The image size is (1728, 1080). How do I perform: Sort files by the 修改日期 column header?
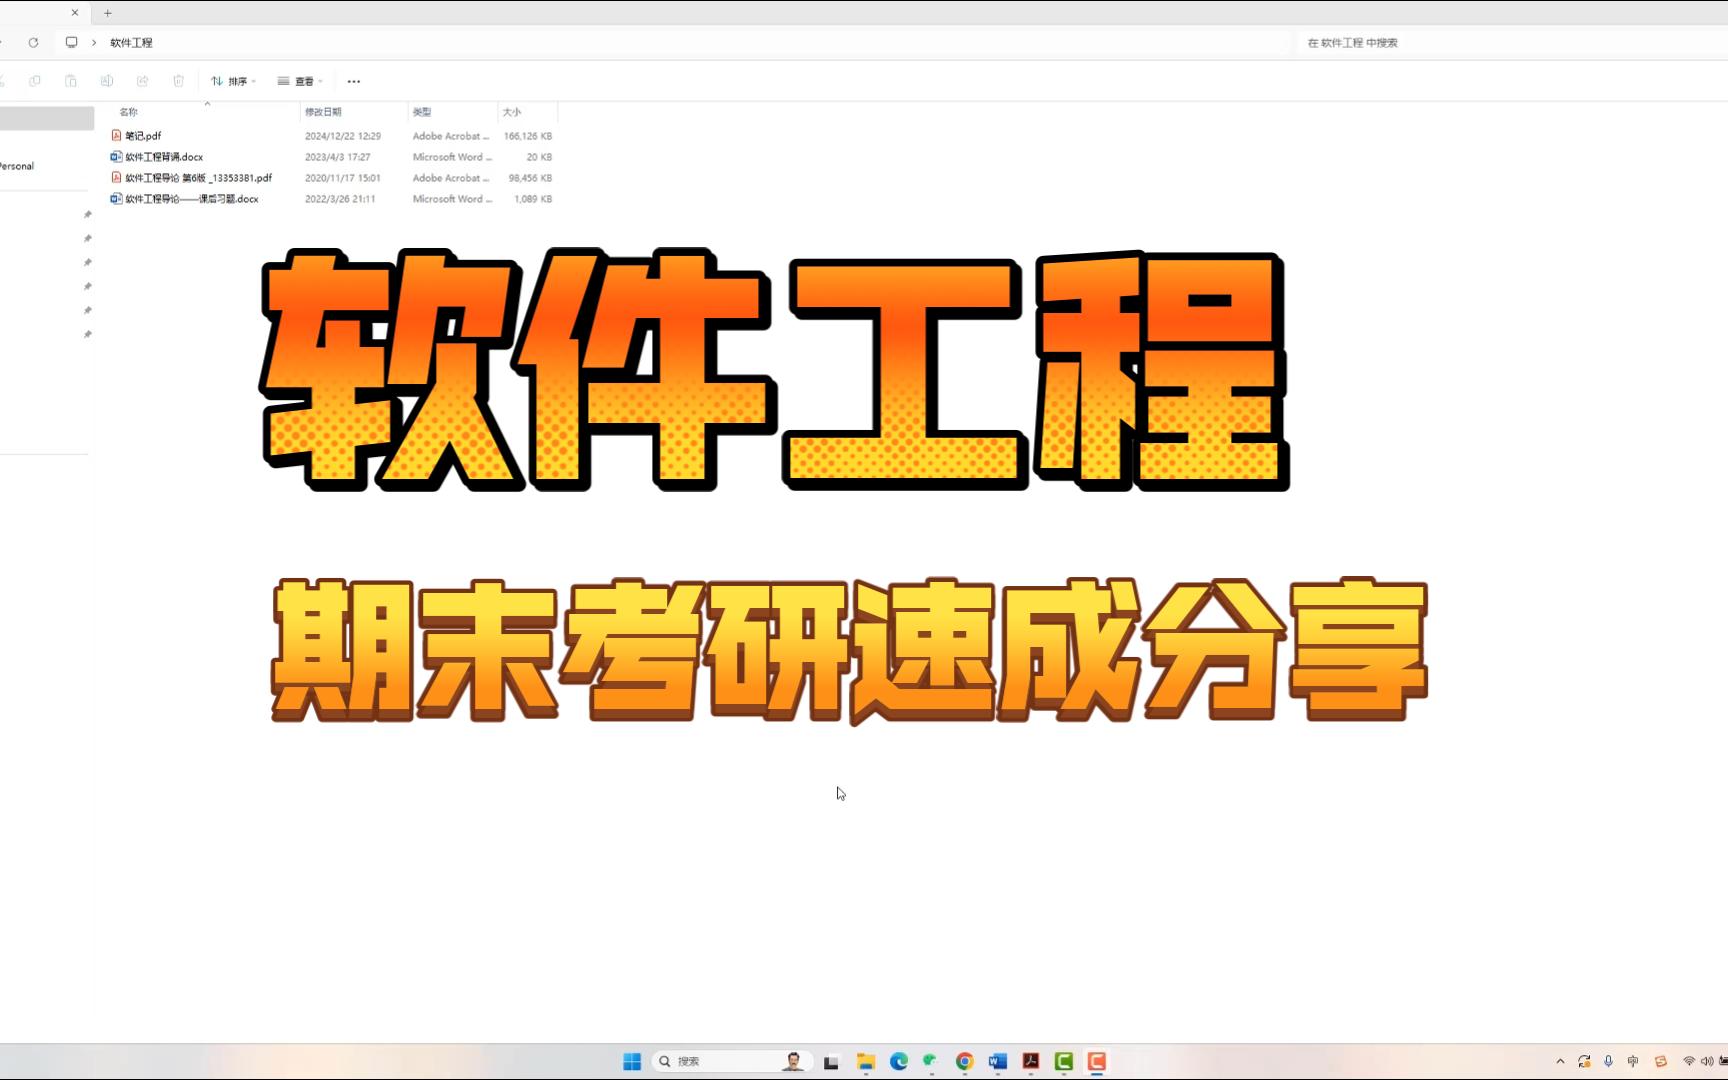[x=323, y=112]
